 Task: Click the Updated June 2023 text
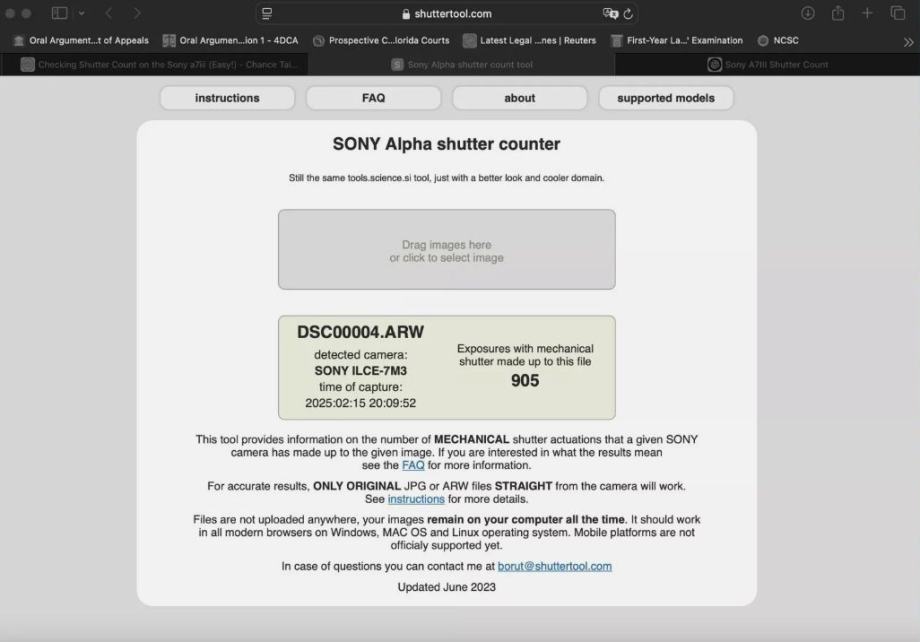click(x=447, y=587)
